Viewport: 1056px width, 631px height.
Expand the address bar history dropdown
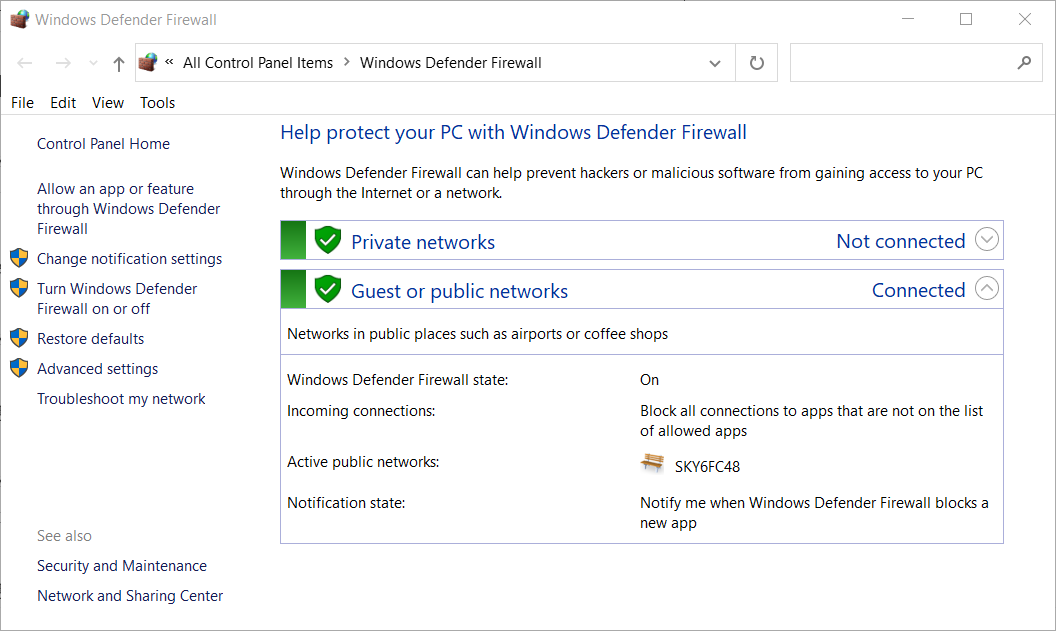tap(715, 63)
